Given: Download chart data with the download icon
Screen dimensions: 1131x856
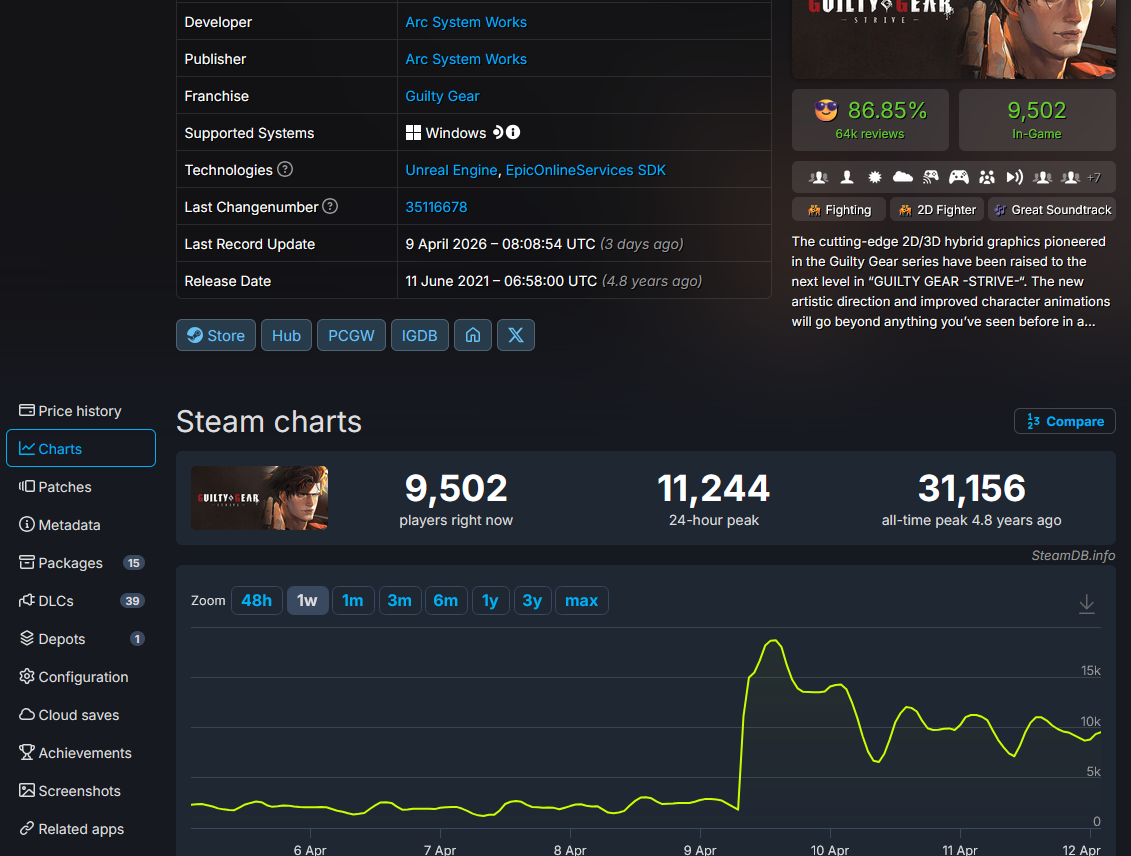Looking at the screenshot, I should pos(1086,604).
